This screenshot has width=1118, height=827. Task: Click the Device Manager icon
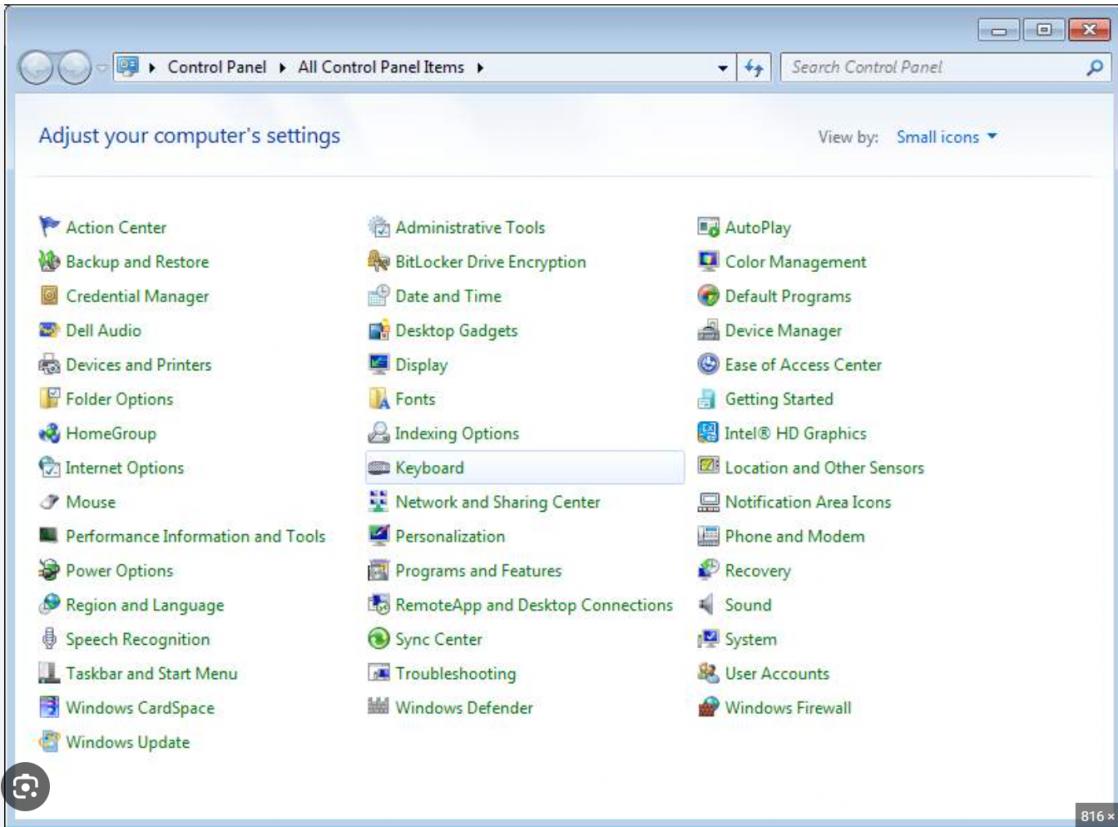click(708, 330)
